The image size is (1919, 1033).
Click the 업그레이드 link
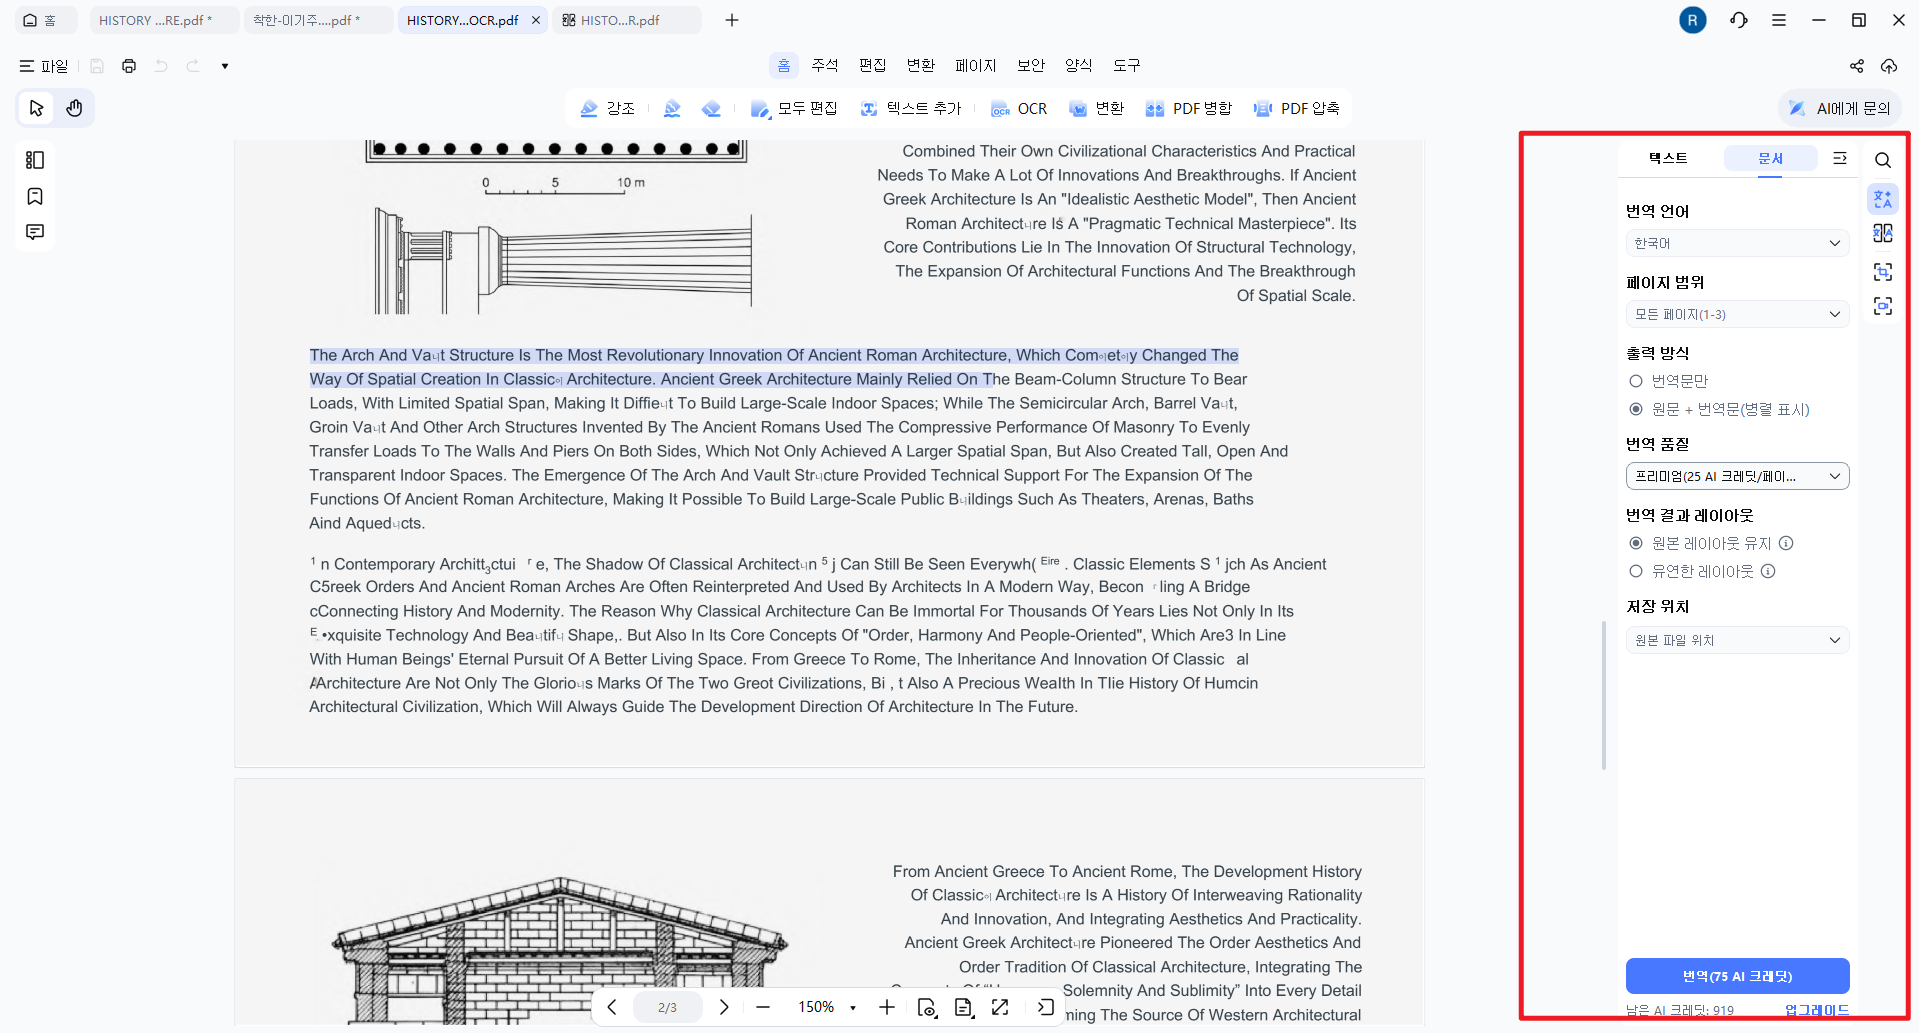[x=1817, y=1010]
